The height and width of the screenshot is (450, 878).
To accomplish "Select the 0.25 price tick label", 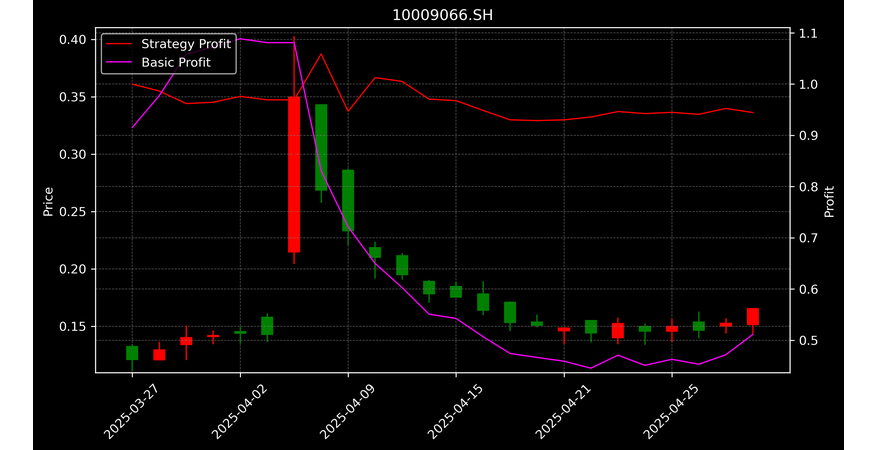I will pos(73,212).
